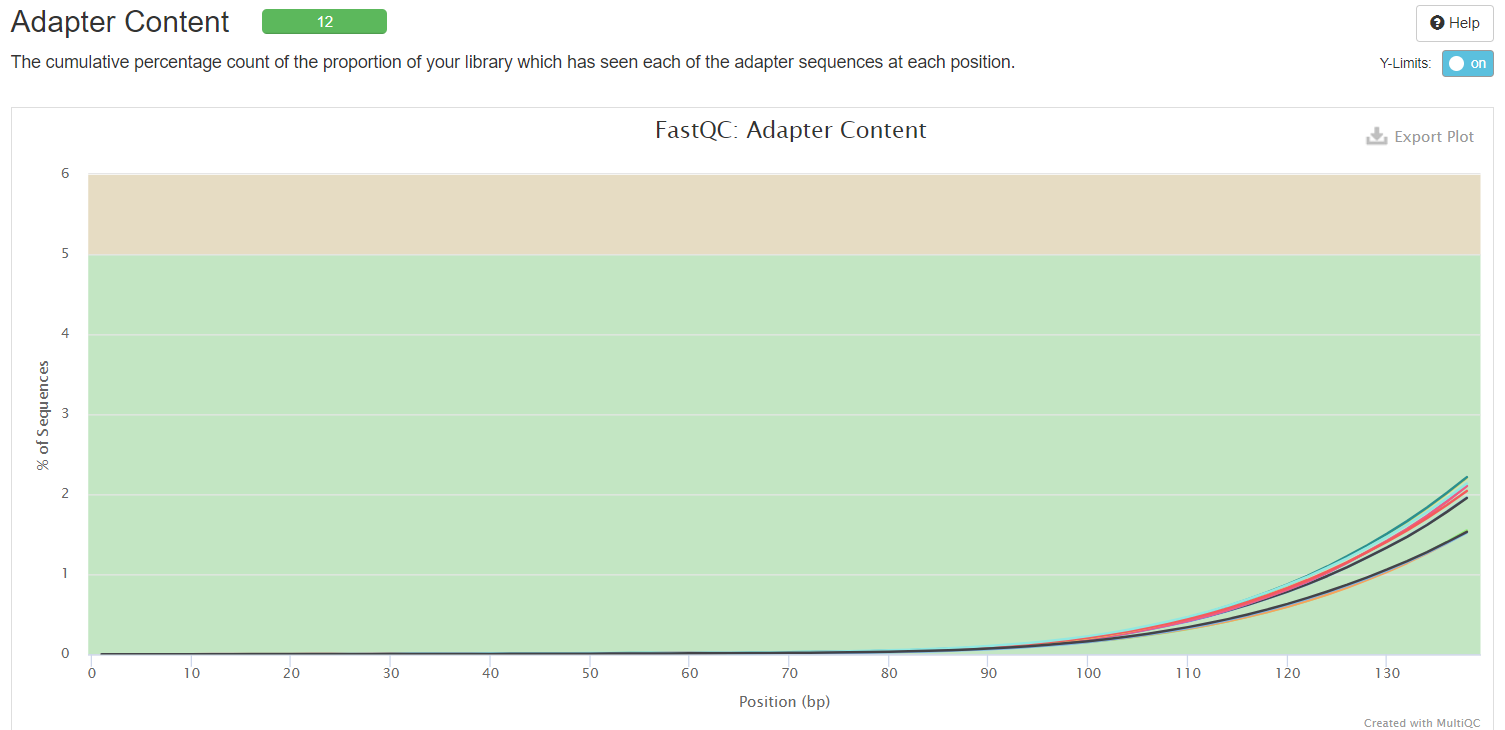This screenshot has height=730, width=1505.
Task: Click the download icon next to Export Plot
Action: click(1377, 135)
